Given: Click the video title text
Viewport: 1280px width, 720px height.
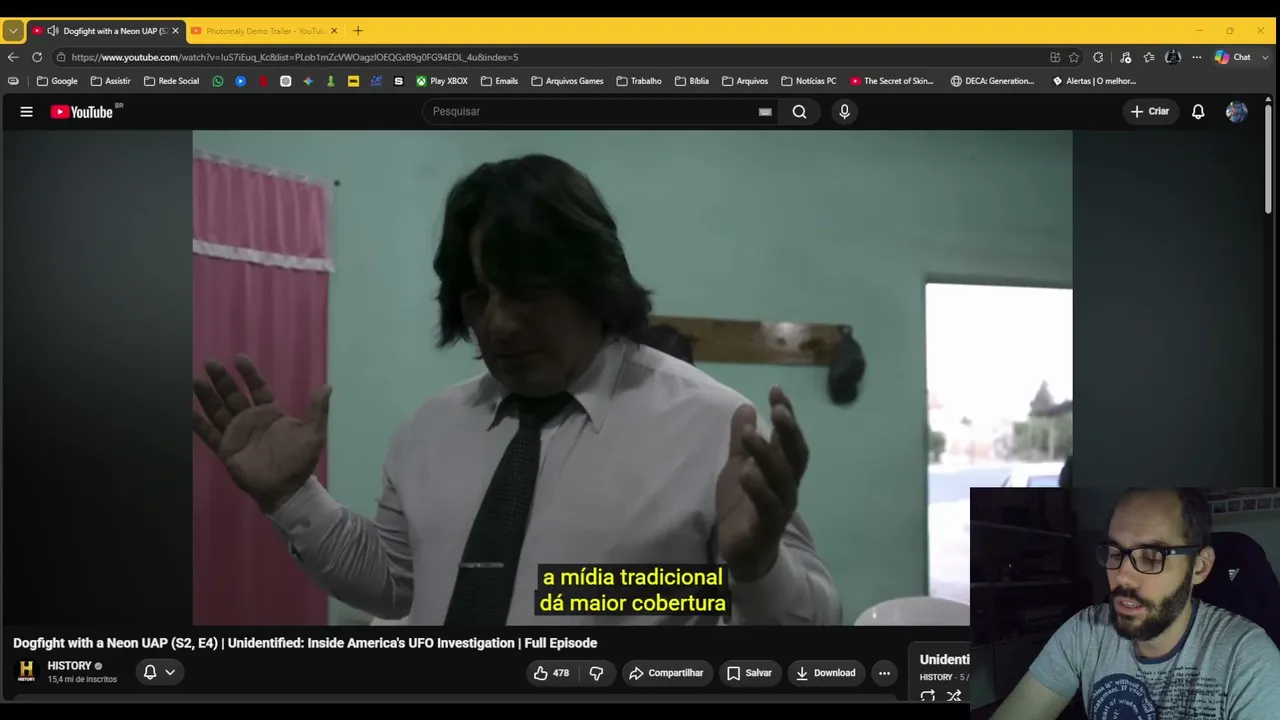Looking at the screenshot, I should pos(305,643).
